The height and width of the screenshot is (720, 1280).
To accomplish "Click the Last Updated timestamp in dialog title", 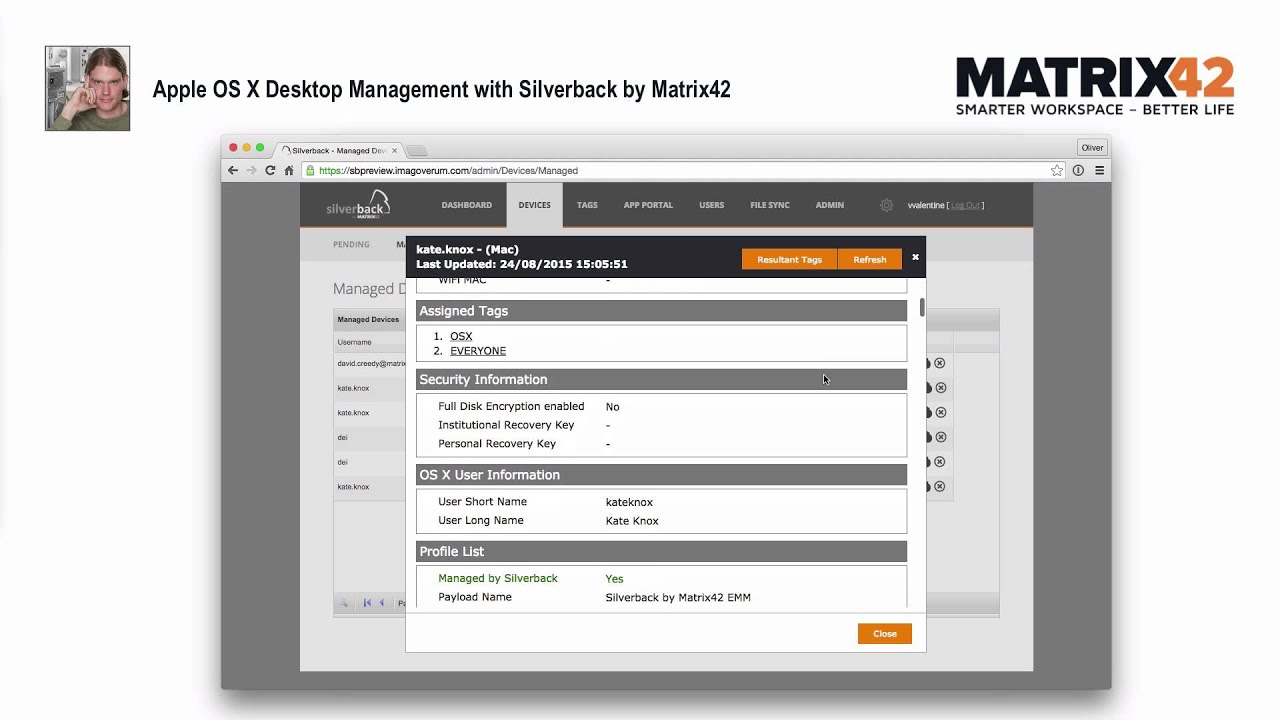I will coord(522,265).
